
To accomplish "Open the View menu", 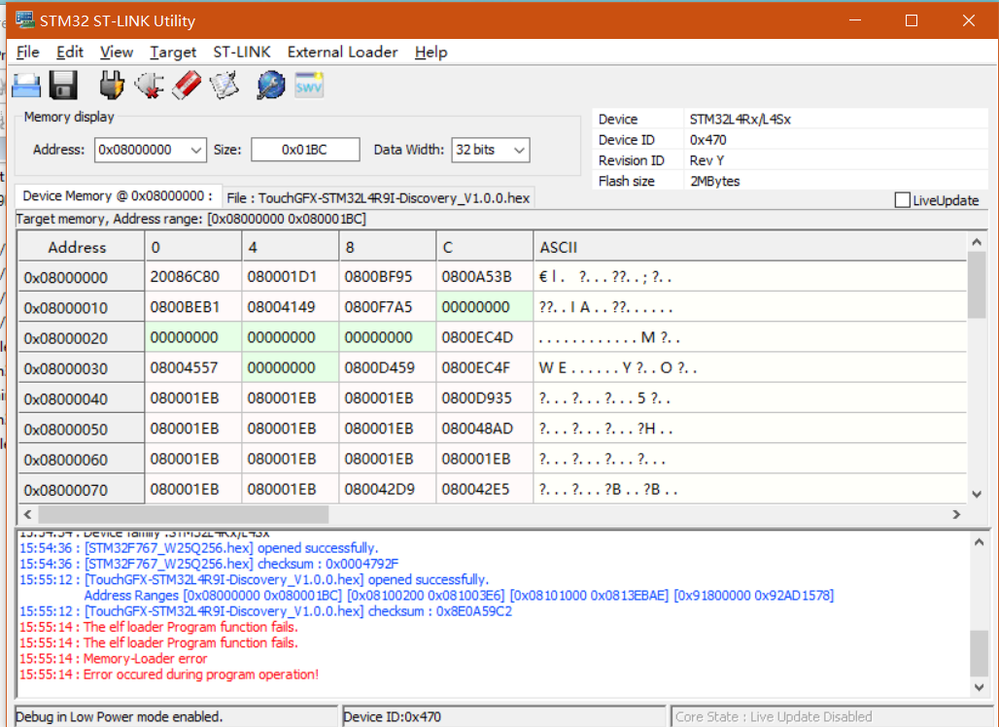I will pyautogui.click(x=117, y=52).
